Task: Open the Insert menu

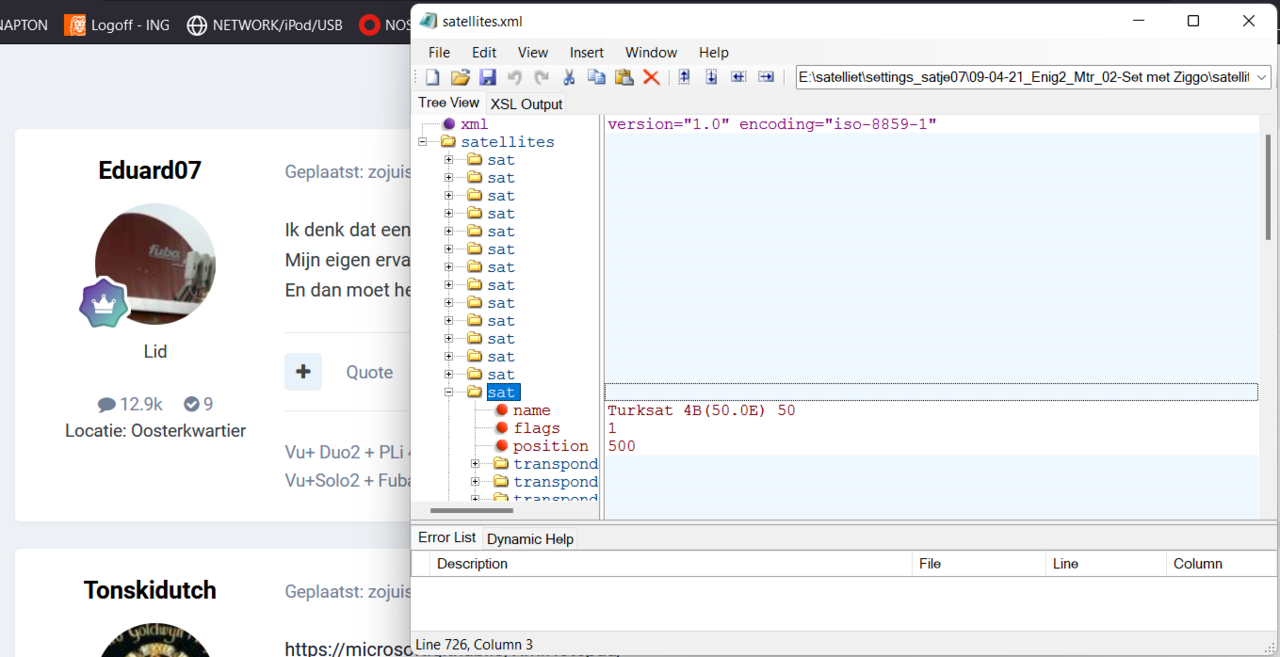Action: click(x=586, y=52)
